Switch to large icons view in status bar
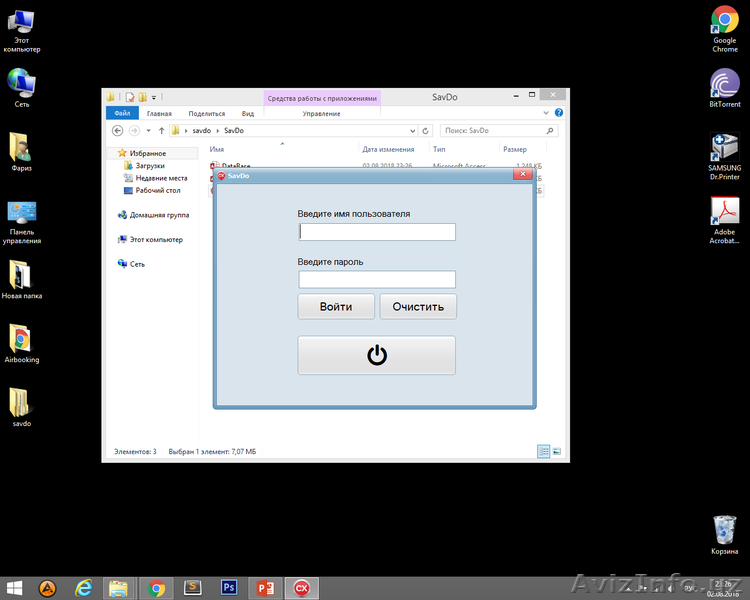 click(x=556, y=452)
